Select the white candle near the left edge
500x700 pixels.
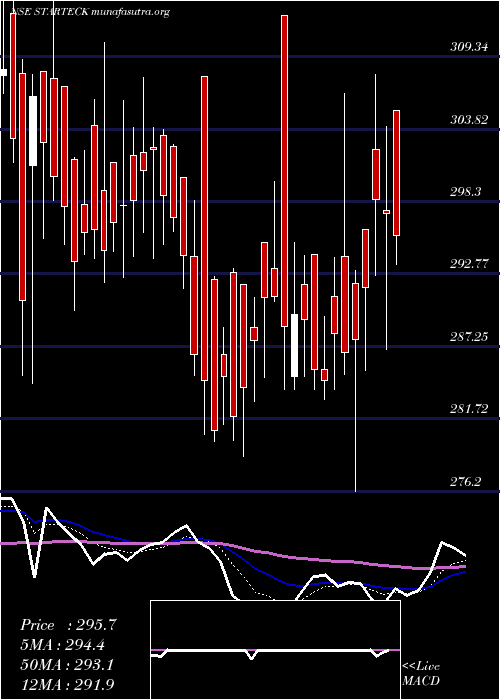click(33, 131)
